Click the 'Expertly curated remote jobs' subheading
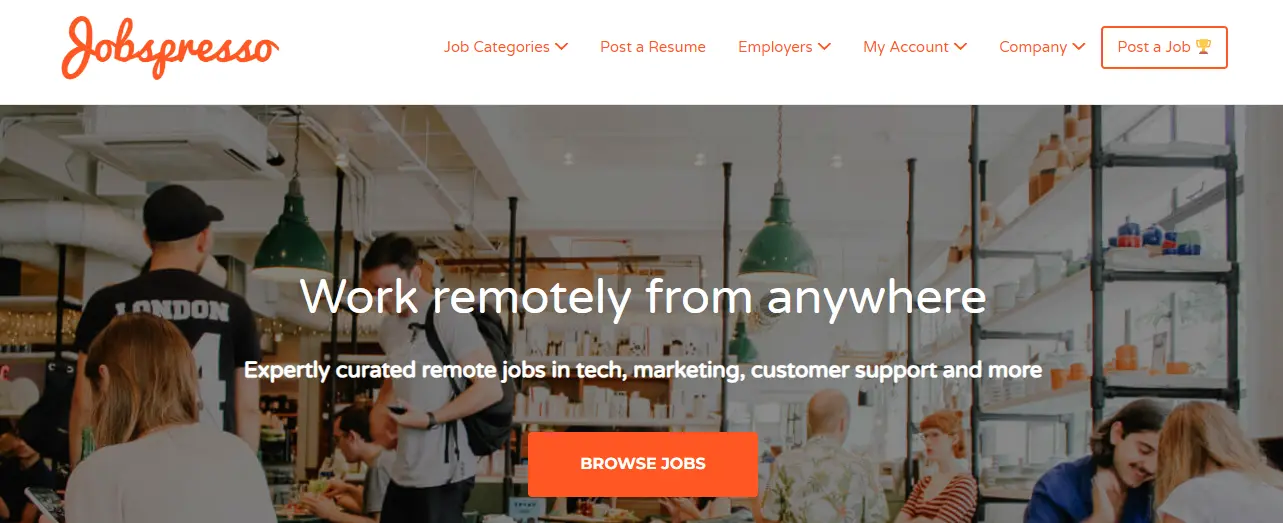This screenshot has height=523, width=1283. (643, 370)
